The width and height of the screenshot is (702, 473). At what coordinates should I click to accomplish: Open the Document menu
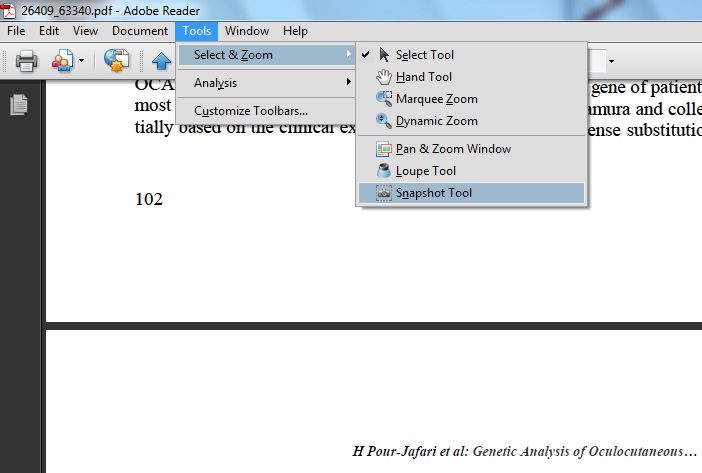[140, 31]
